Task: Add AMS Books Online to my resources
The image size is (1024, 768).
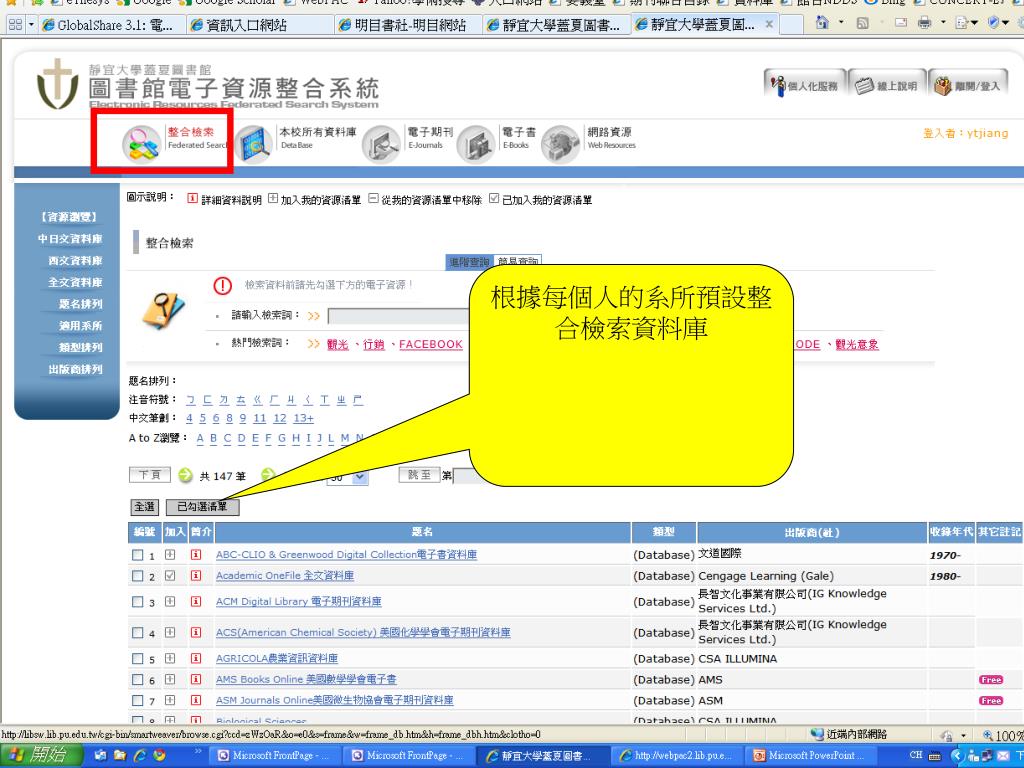Action: click(170, 679)
